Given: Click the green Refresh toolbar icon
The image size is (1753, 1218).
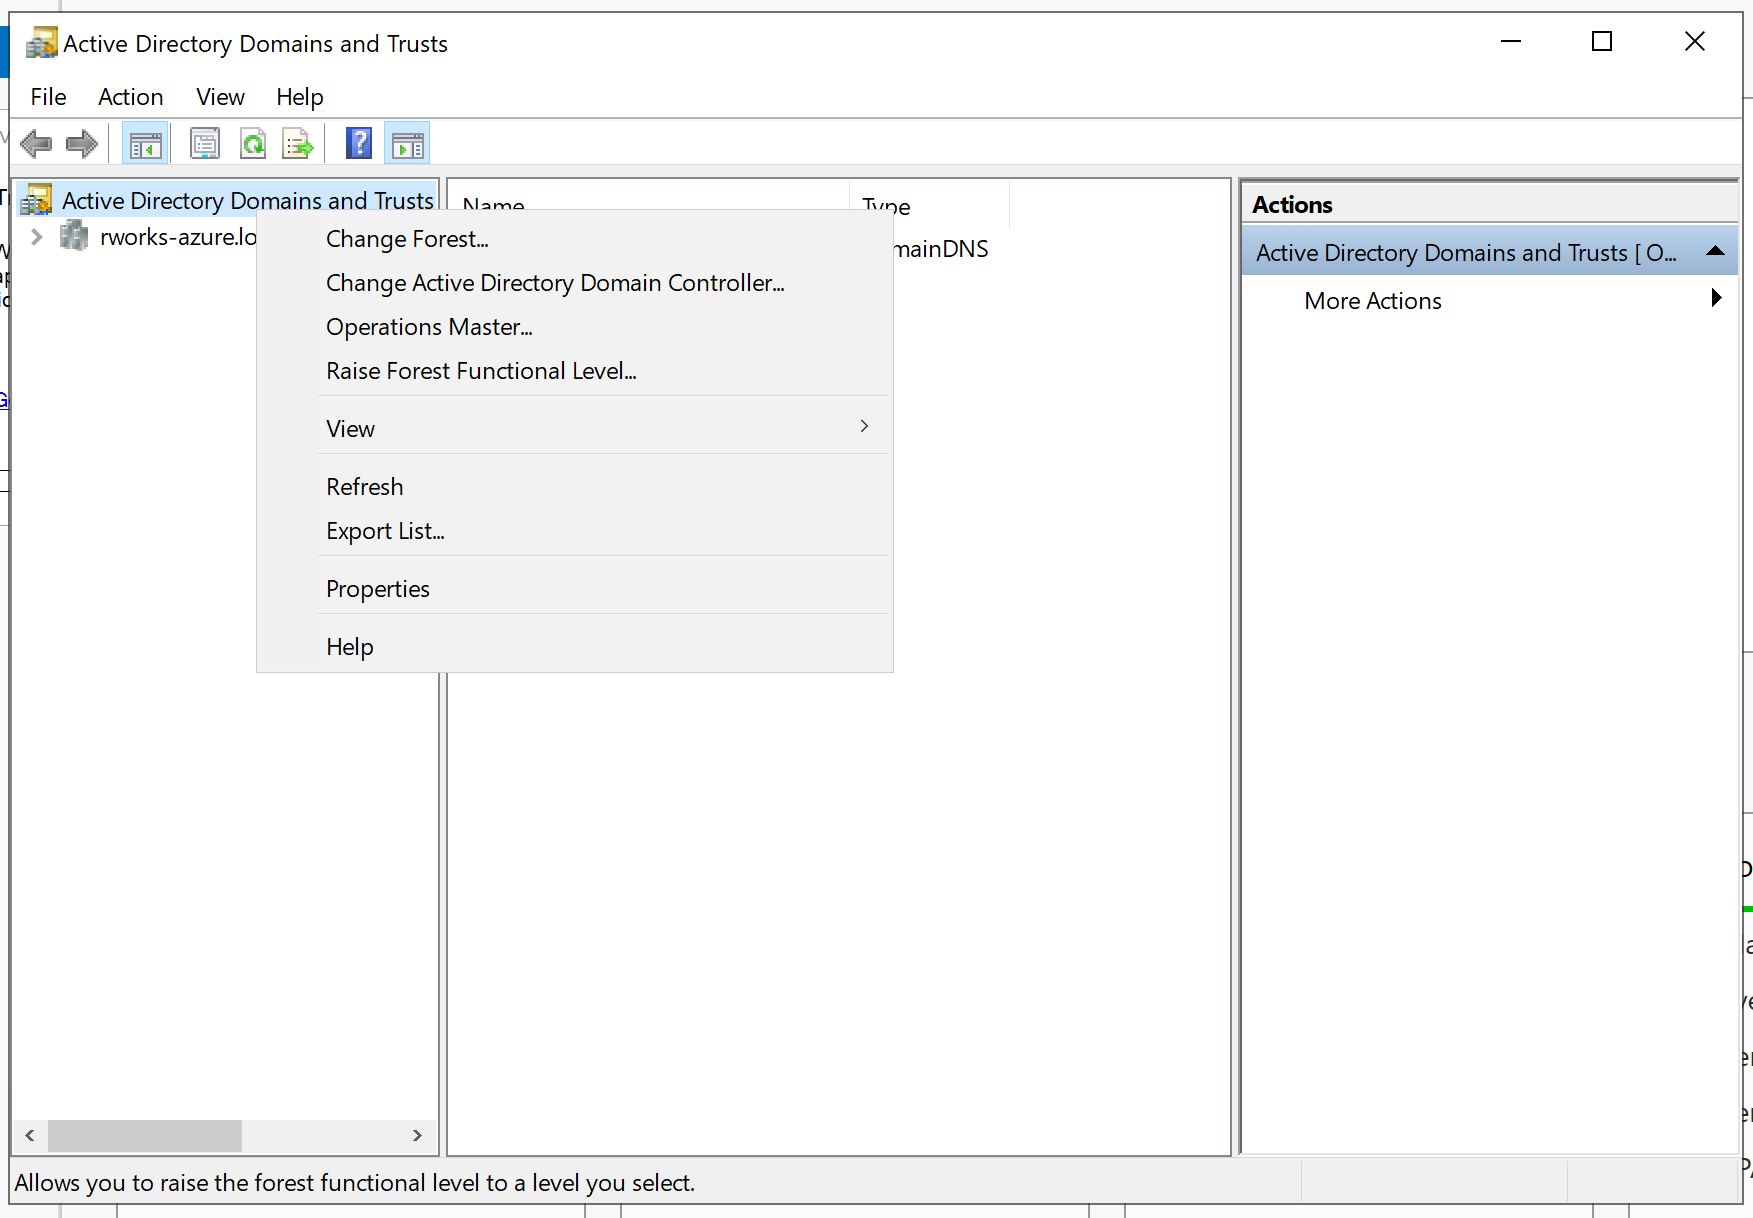Looking at the screenshot, I should click(x=253, y=144).
